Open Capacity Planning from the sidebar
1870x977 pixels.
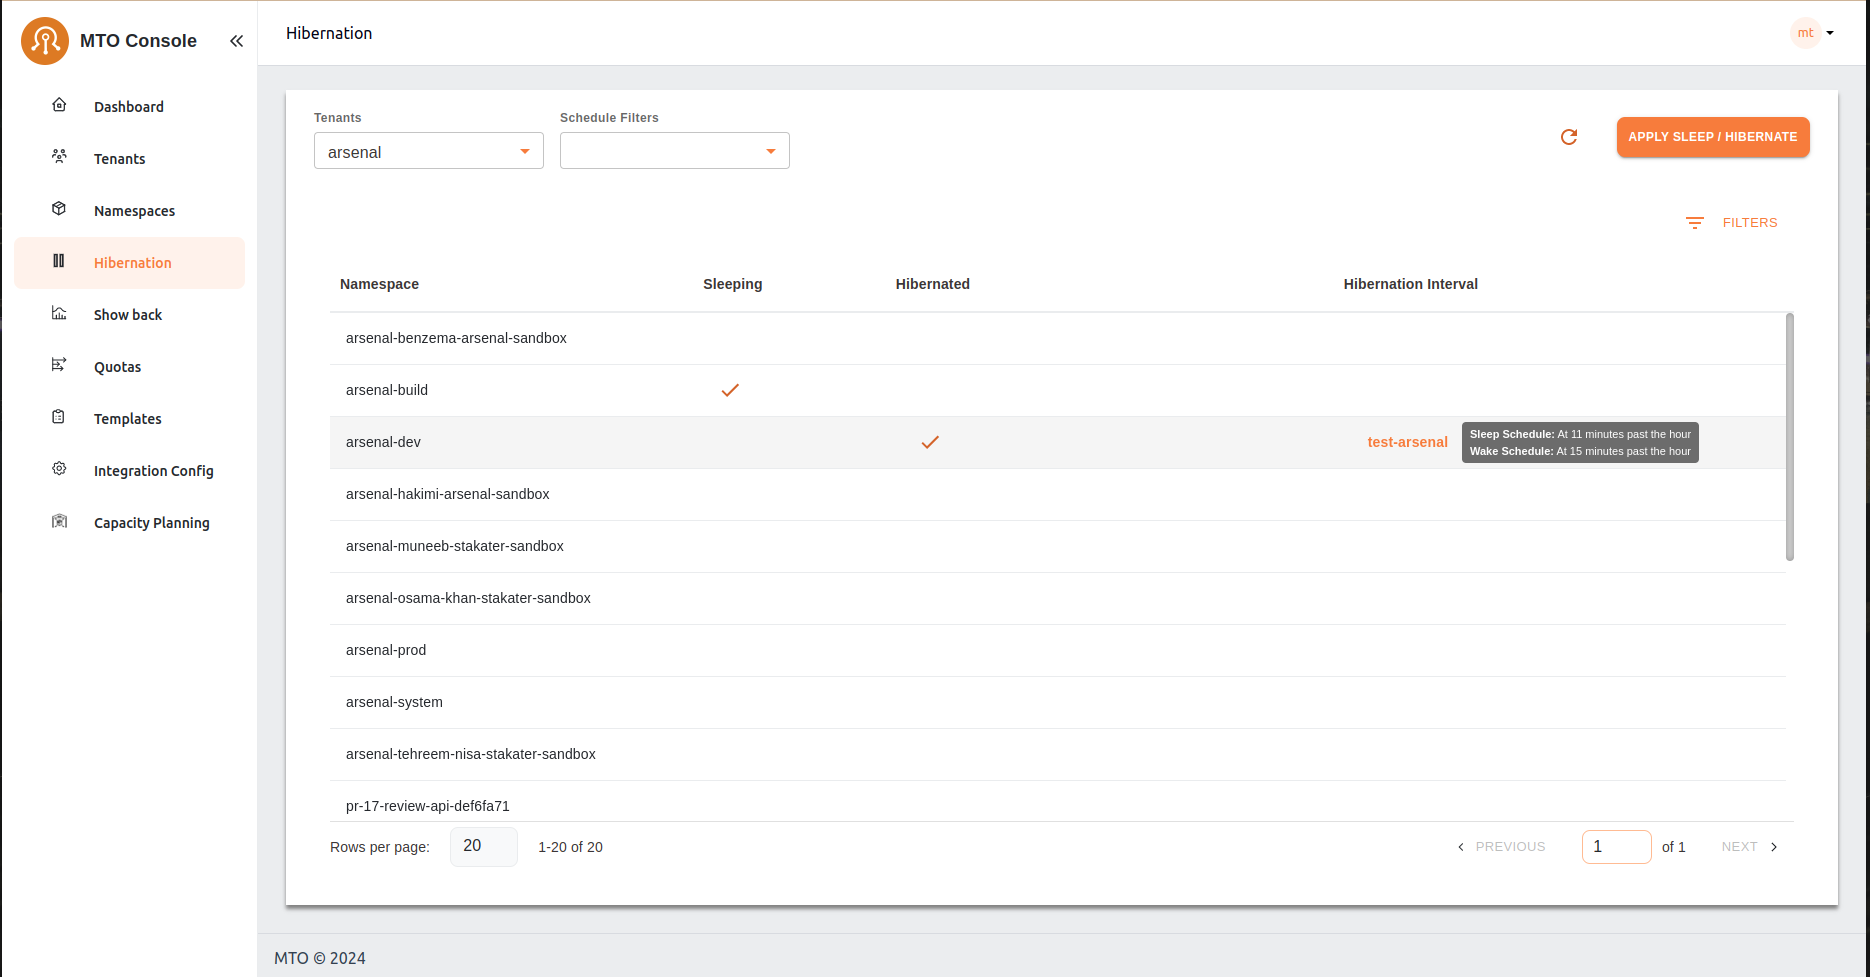click(151, 523)
